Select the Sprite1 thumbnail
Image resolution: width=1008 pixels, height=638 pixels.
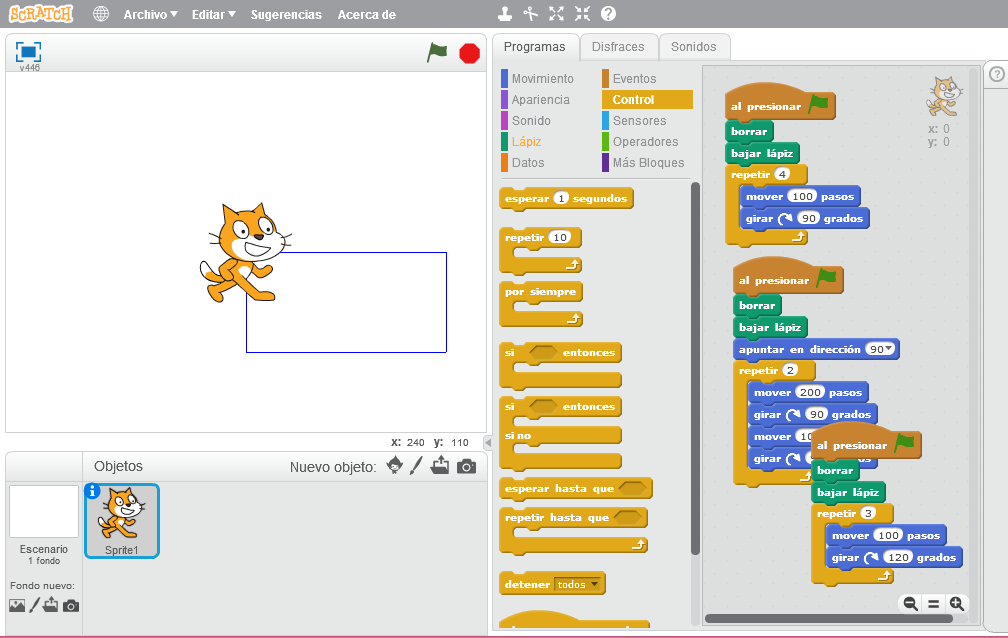(122, 521)
